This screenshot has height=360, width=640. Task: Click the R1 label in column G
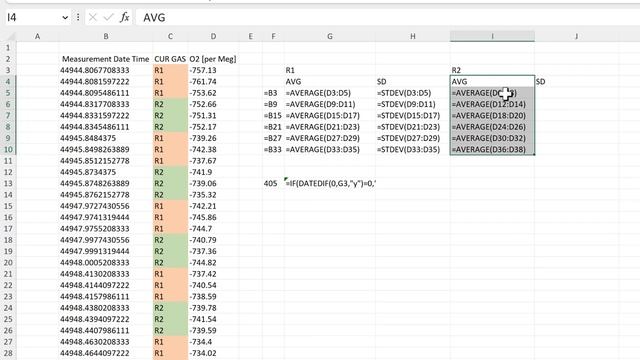(x=330, y=70)
